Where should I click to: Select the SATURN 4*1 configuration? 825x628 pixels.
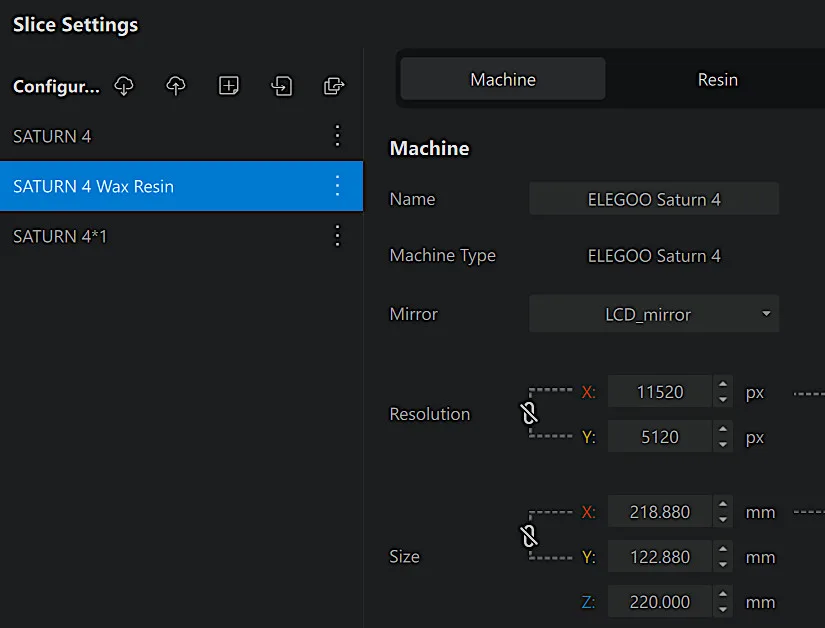pyautogui.click(x=182, y=236)
